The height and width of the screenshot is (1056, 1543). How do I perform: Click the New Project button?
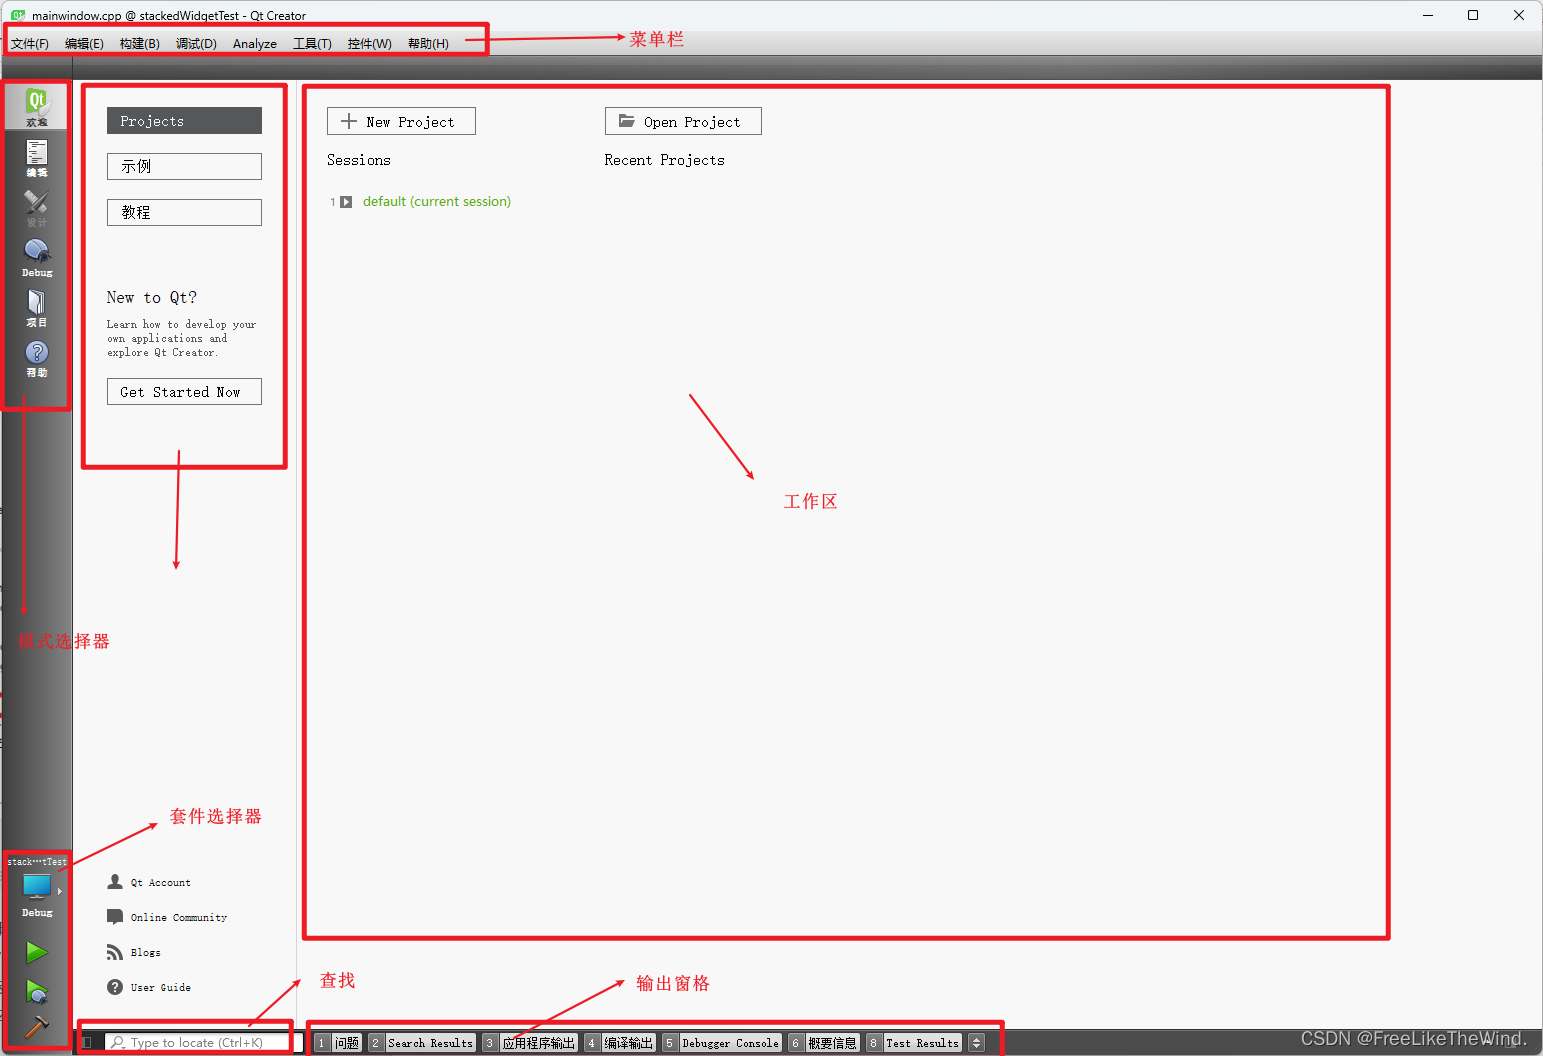401,121
